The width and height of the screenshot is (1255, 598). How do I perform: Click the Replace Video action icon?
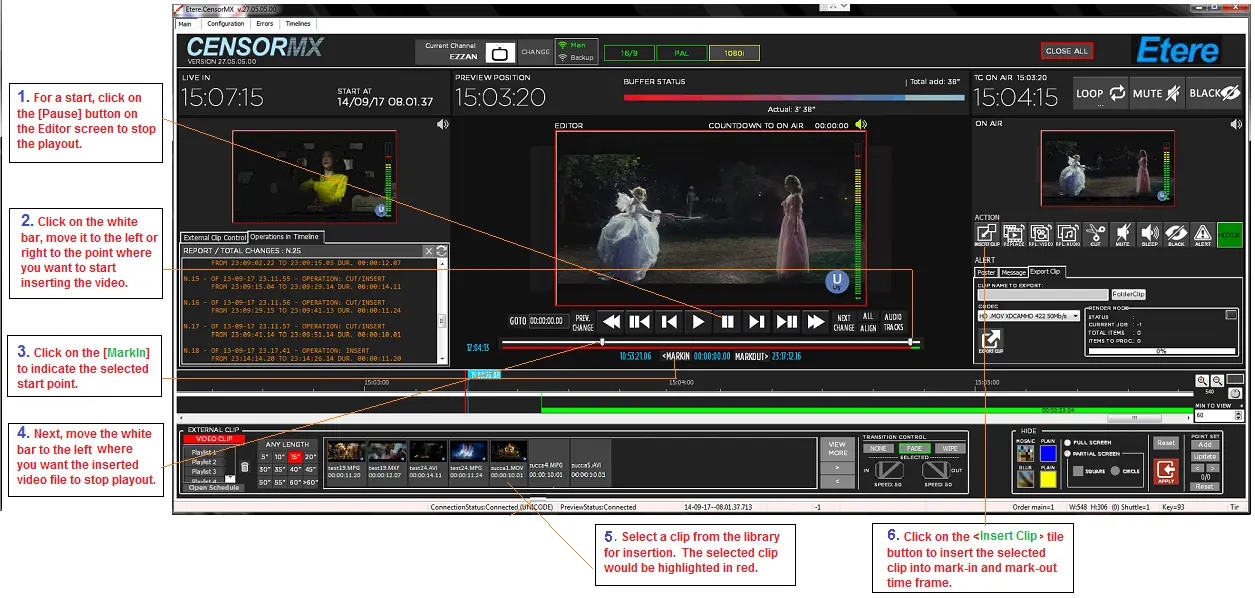1040,235
